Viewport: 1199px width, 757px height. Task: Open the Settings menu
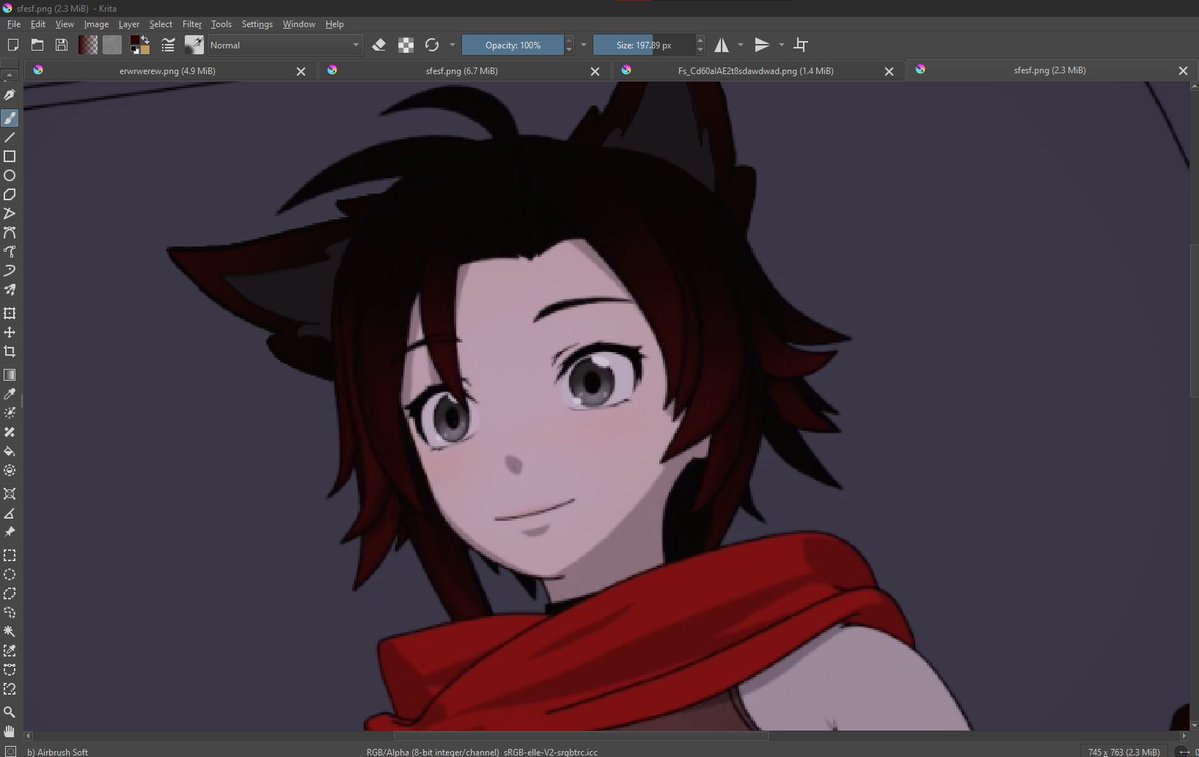tap(257, 24)
